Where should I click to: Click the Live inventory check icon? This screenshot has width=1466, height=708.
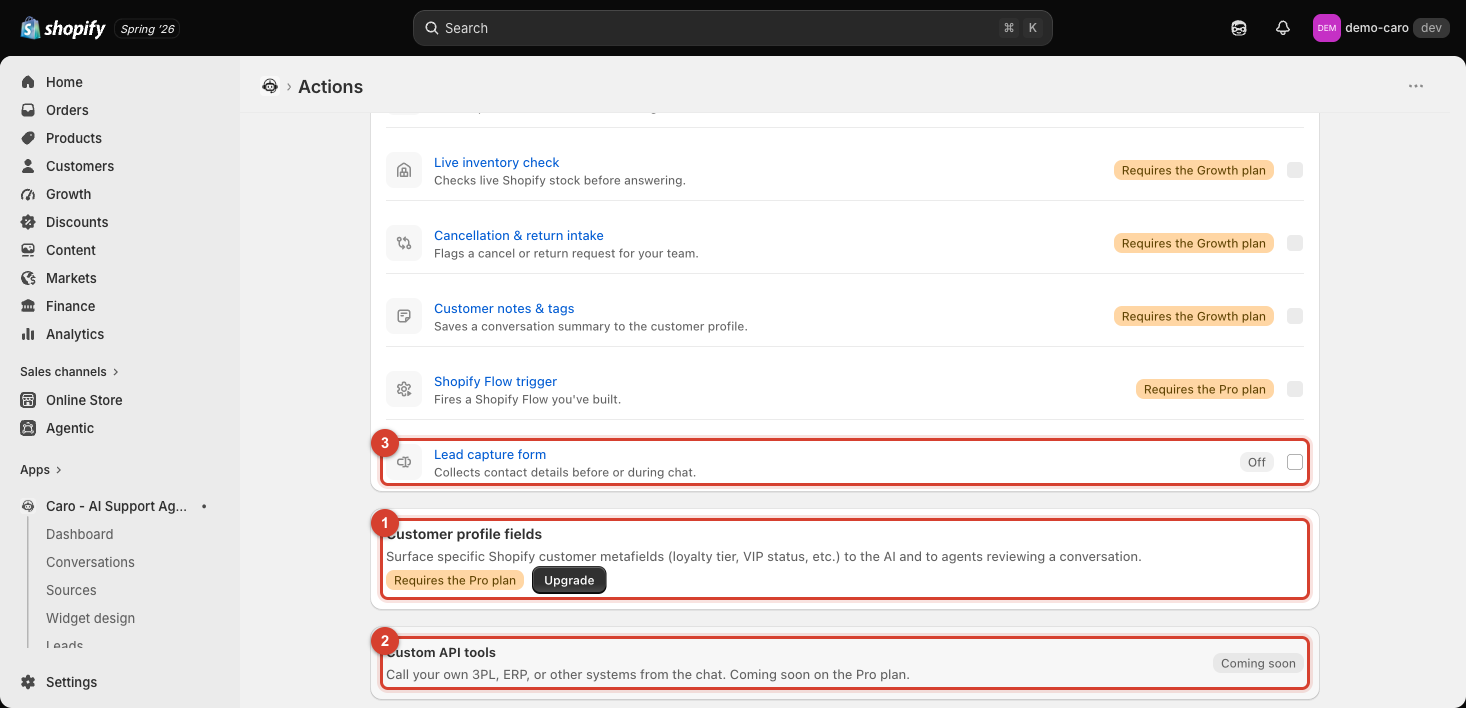(404, 170)
